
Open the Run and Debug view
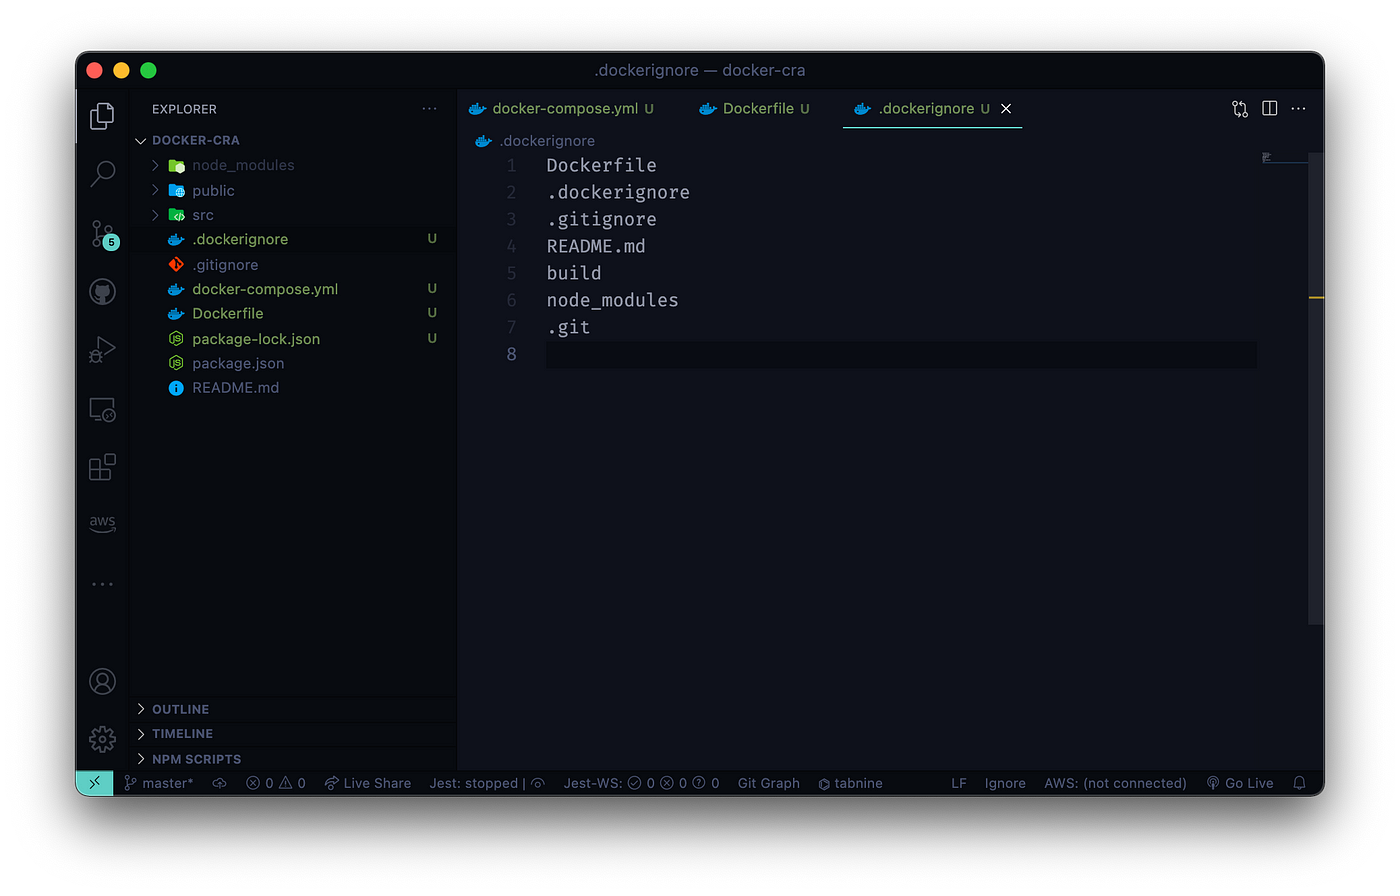pyautogui.click(x=102, y=349)
